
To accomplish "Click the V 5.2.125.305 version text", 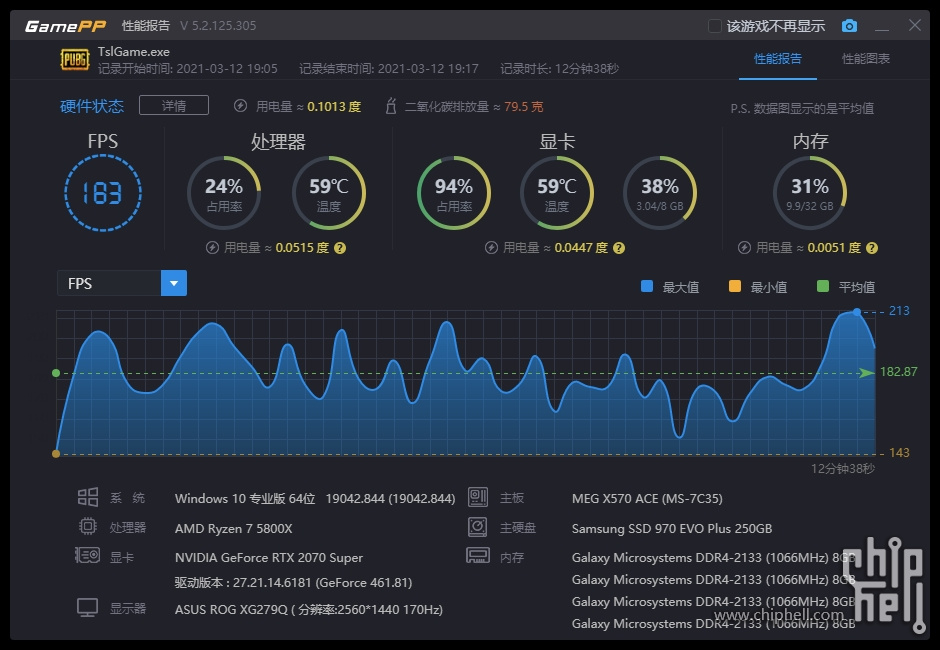I will coord(218,26).
